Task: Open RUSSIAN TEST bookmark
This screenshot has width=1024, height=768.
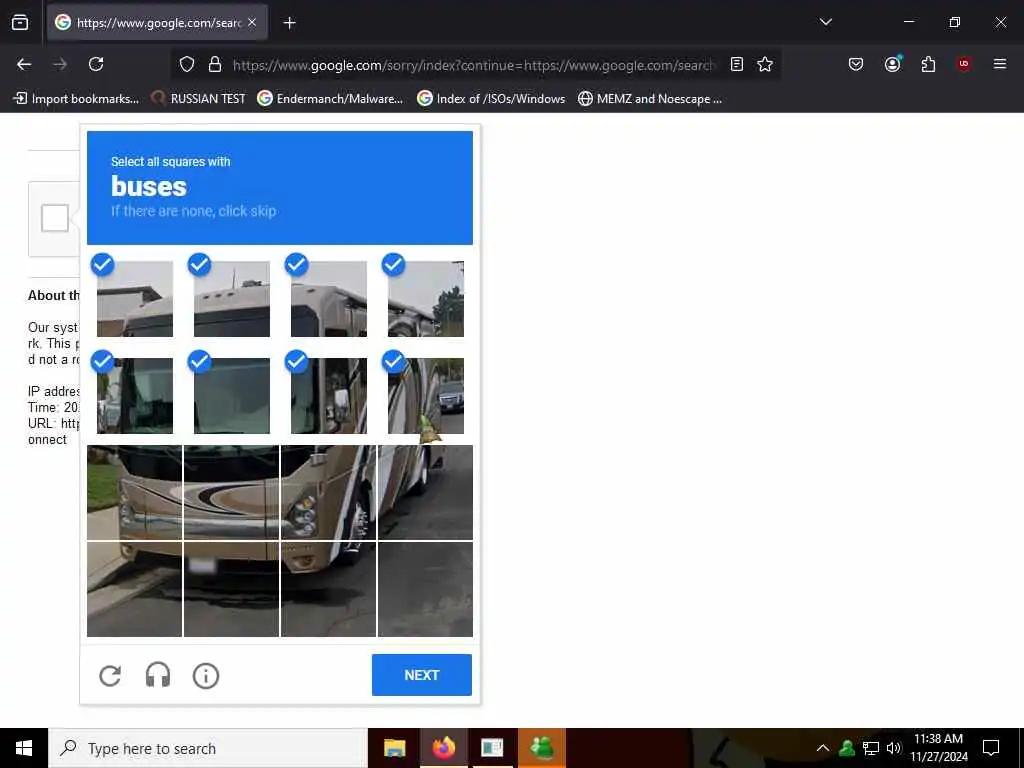Action: (x=198, y=99)
